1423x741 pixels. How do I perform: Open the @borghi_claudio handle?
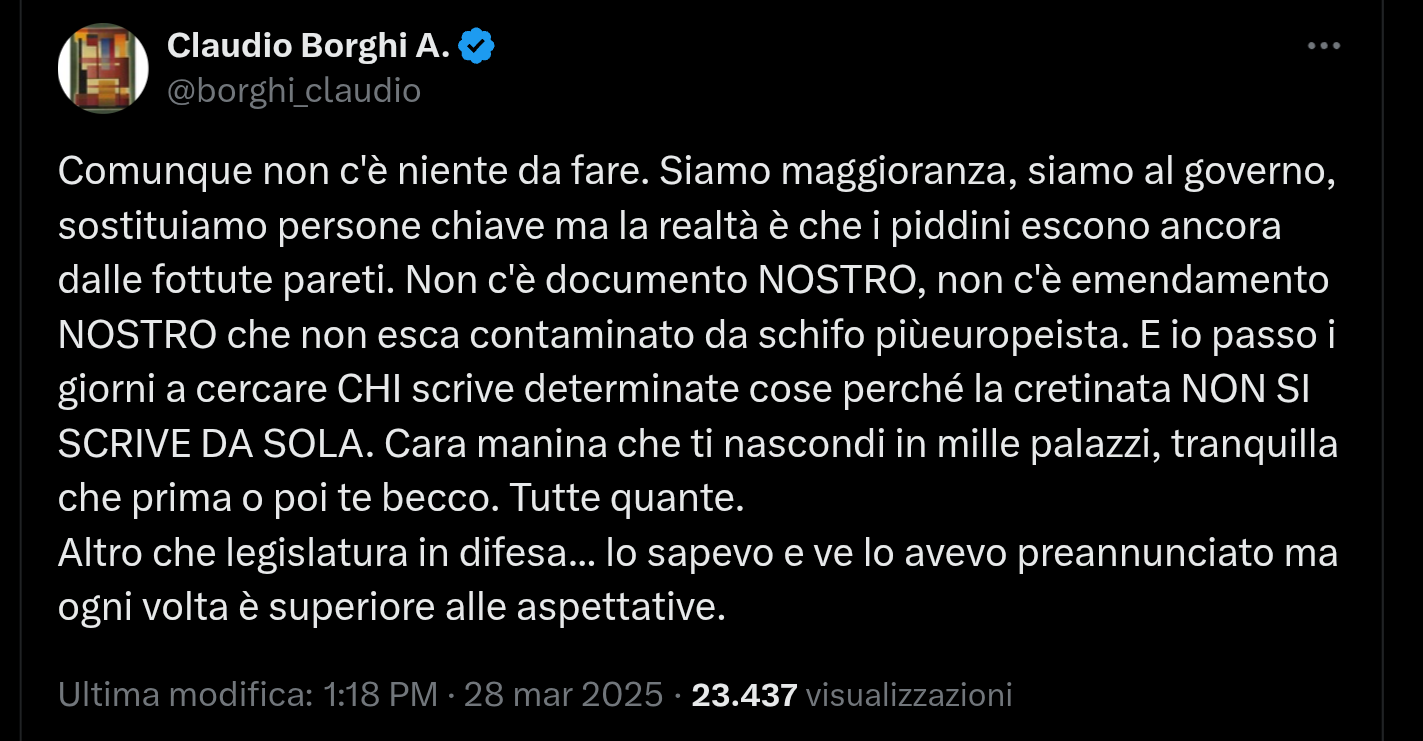tap(295, 91)
